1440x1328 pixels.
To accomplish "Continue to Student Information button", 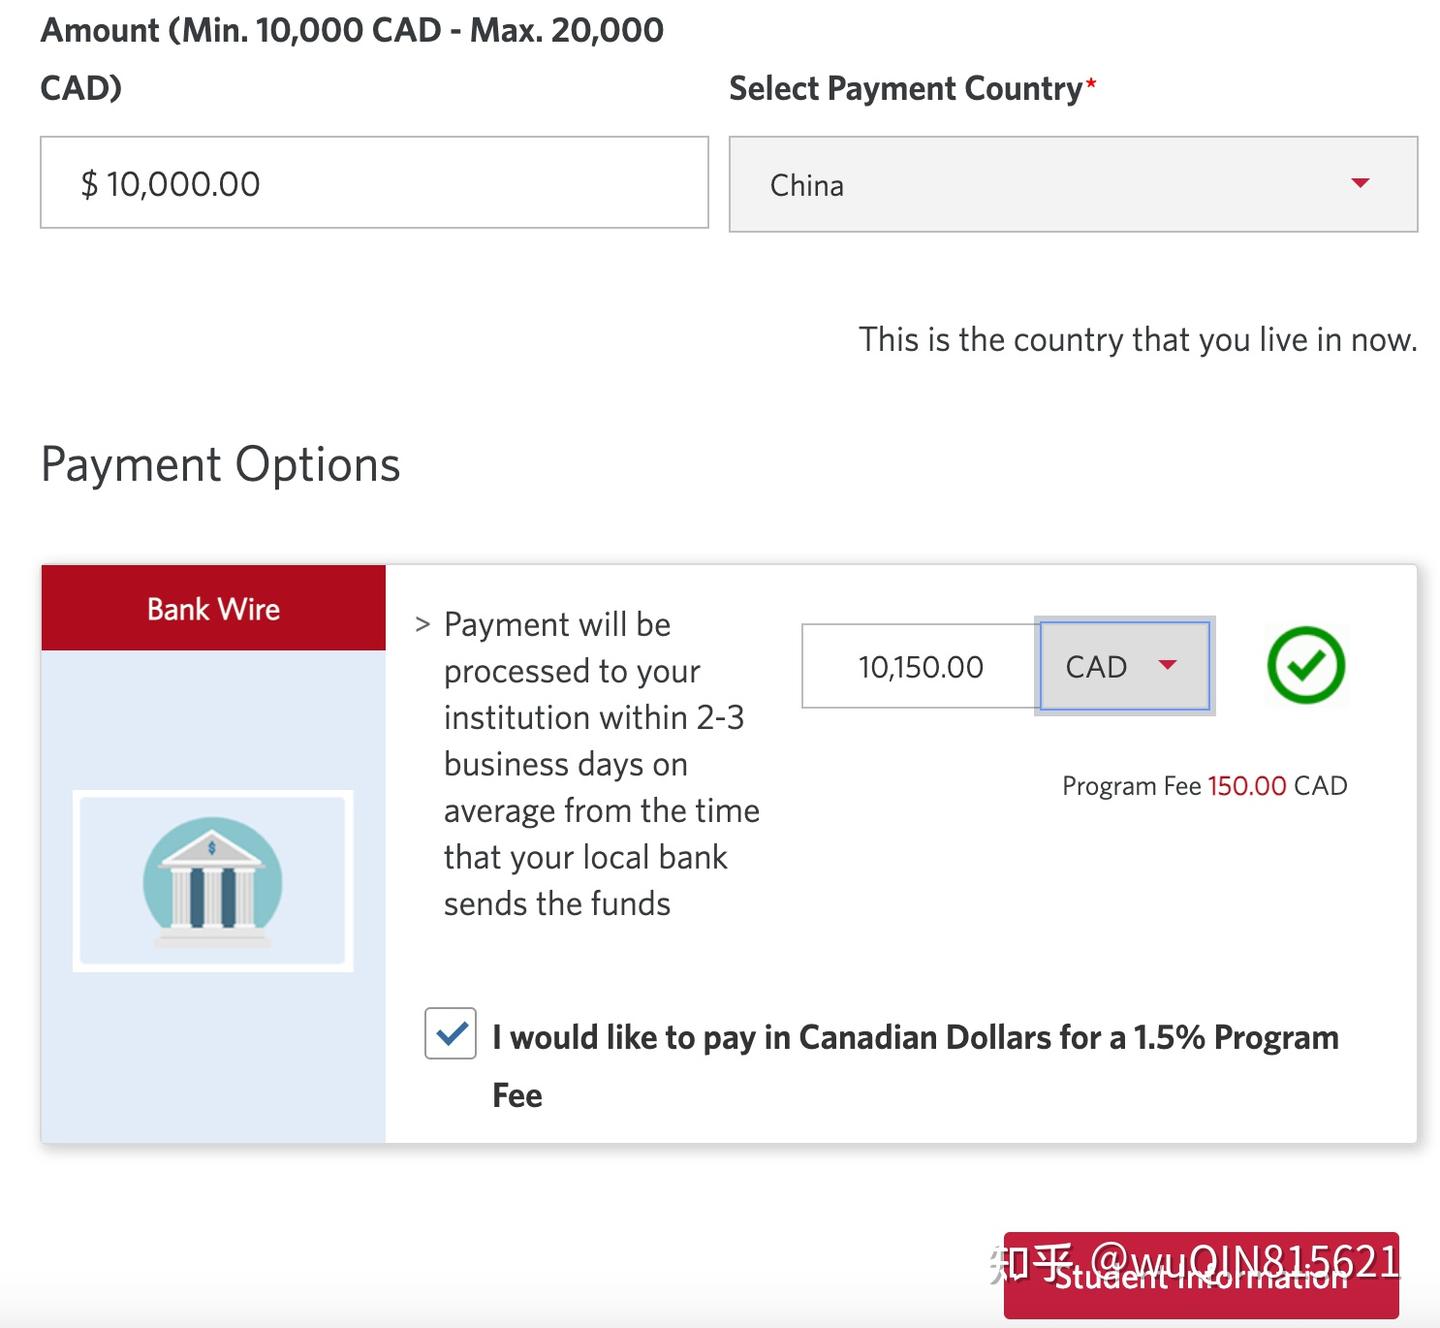I will click(x=1201, y=1275).
